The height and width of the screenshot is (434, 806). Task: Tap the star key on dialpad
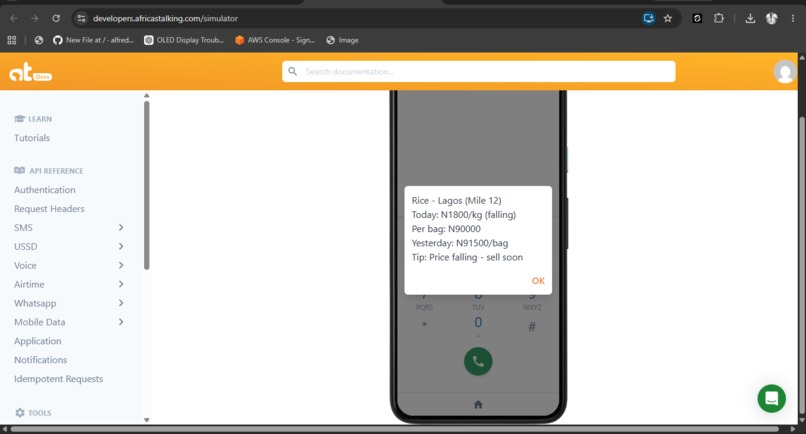point(424,326)
